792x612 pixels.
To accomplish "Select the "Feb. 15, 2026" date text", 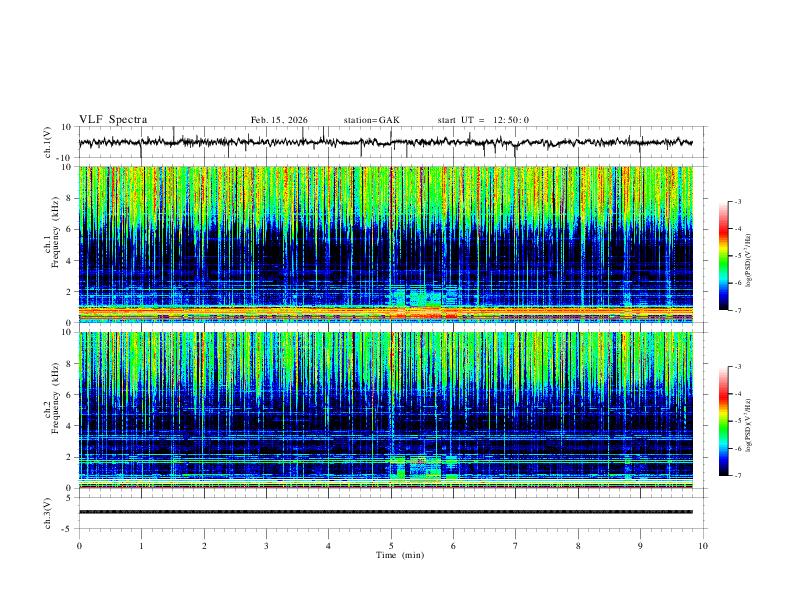I will point(279,120).
